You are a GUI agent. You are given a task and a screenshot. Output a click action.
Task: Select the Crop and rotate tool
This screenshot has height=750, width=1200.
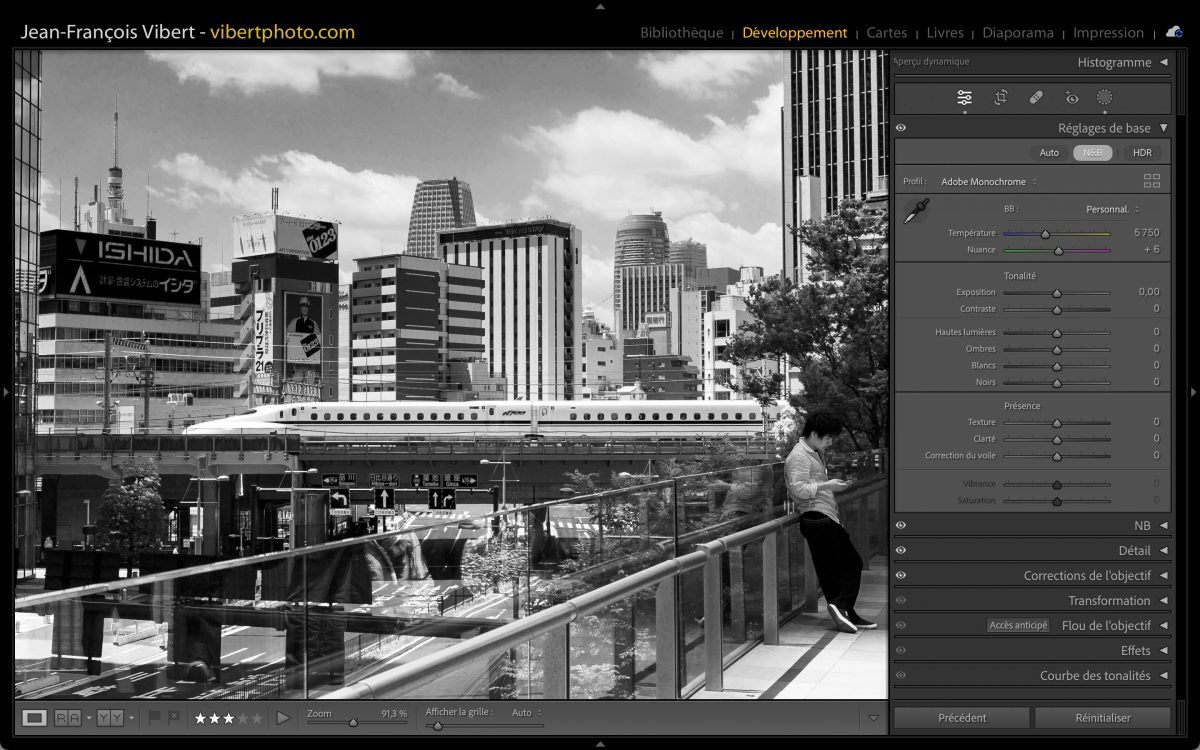(x=1000, y=97)
